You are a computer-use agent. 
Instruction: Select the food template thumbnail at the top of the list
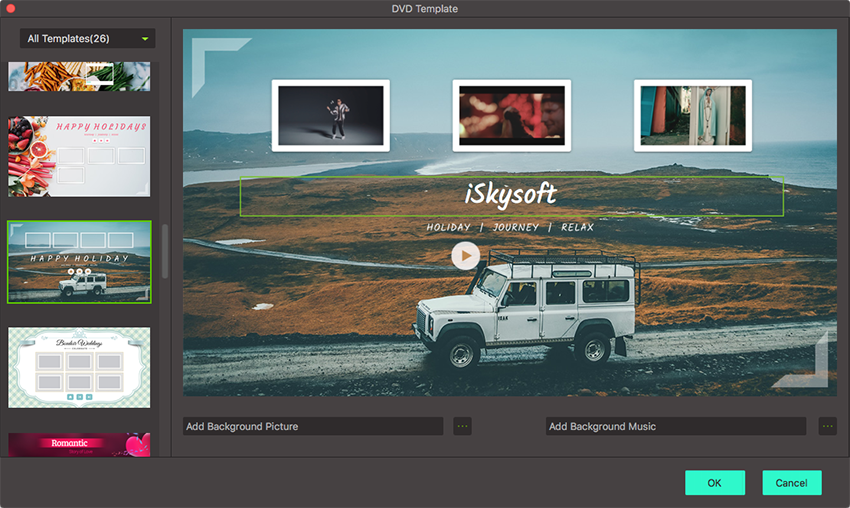click(79, 76)
